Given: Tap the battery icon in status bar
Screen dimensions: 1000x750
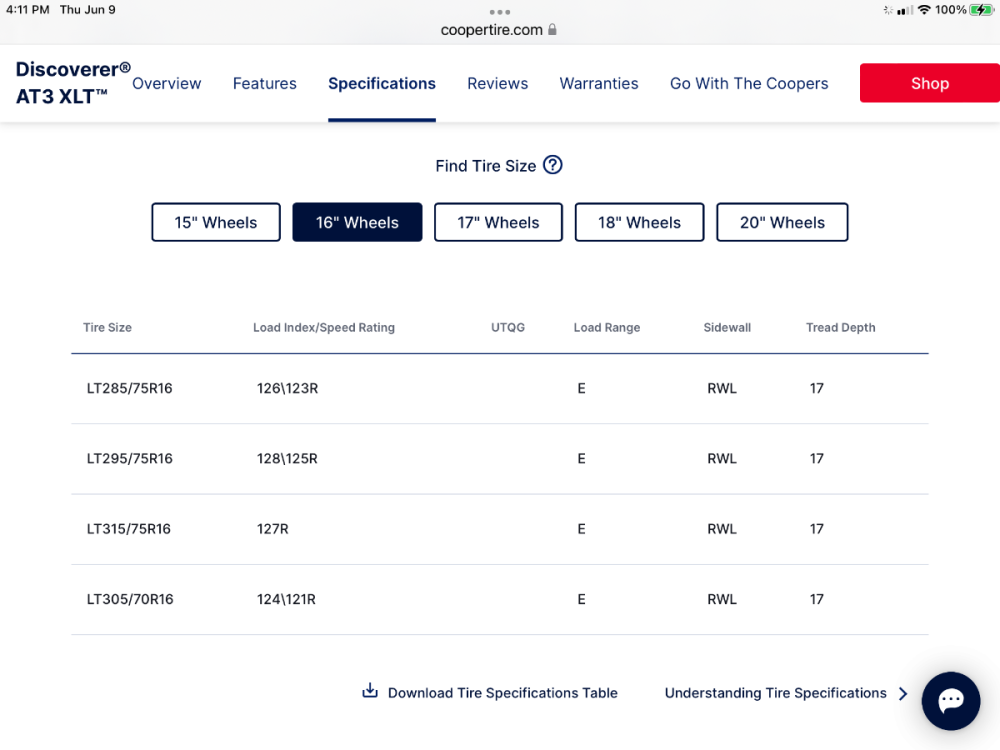Looking at the screenshot, I should click(x=982, y=10).
